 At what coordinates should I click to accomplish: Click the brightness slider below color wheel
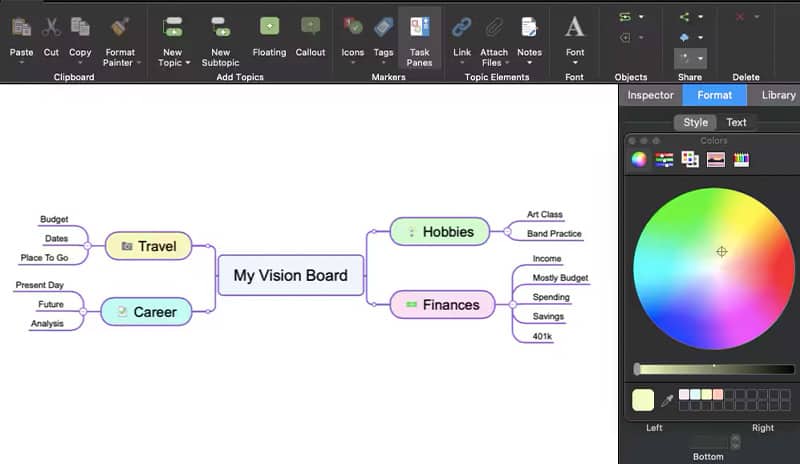coord(711,369)
